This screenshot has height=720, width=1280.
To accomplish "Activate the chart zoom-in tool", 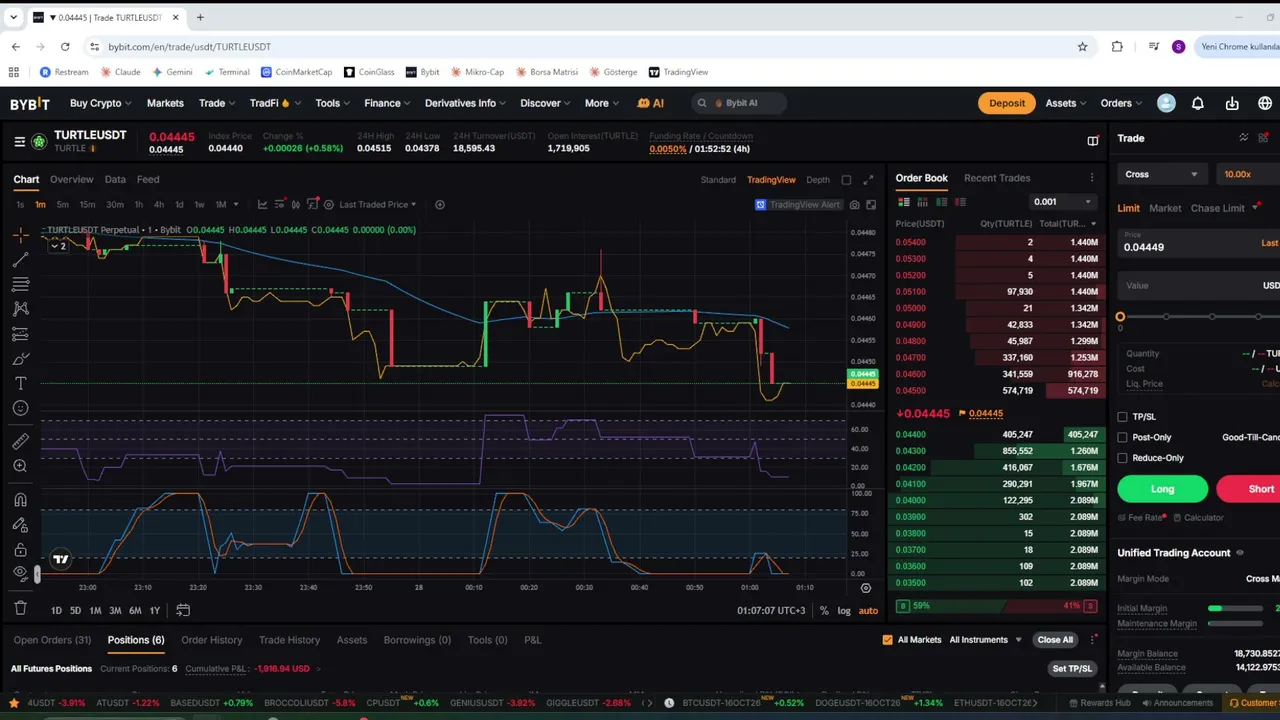I will pos(20,466).
